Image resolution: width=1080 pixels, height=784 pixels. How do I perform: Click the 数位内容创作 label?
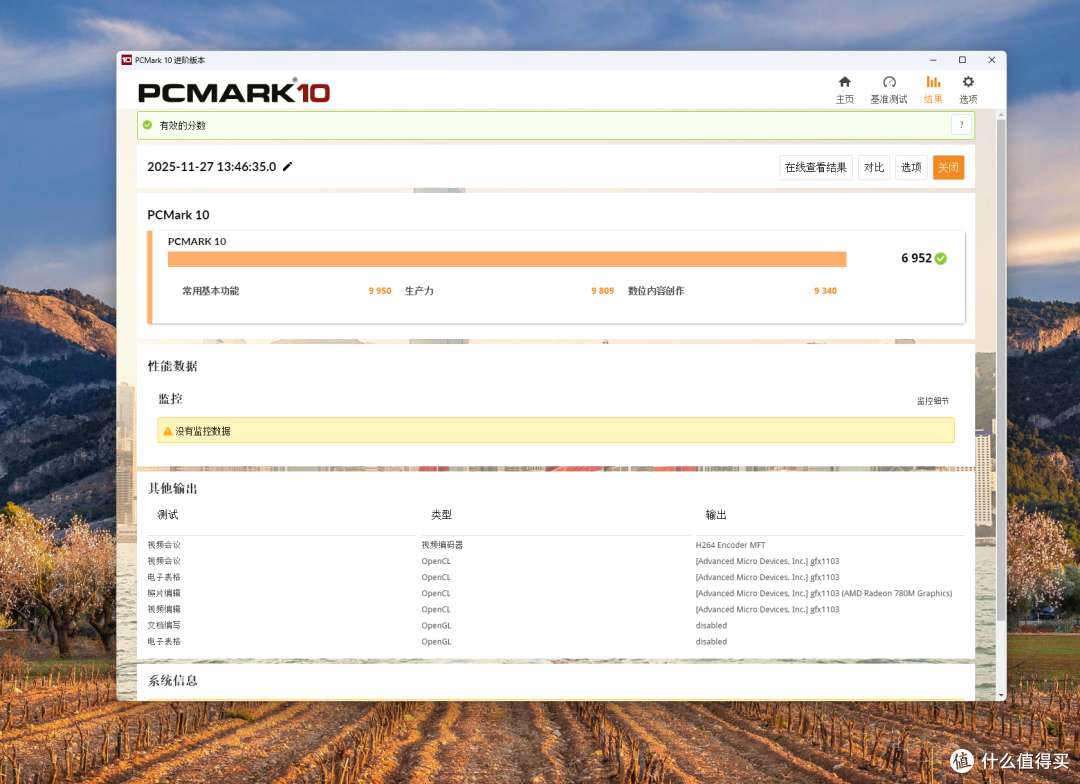point(656,291)
